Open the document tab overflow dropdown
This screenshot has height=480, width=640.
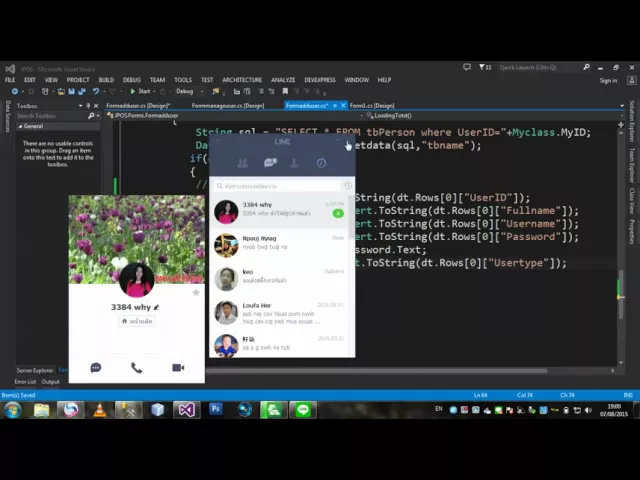622,106
